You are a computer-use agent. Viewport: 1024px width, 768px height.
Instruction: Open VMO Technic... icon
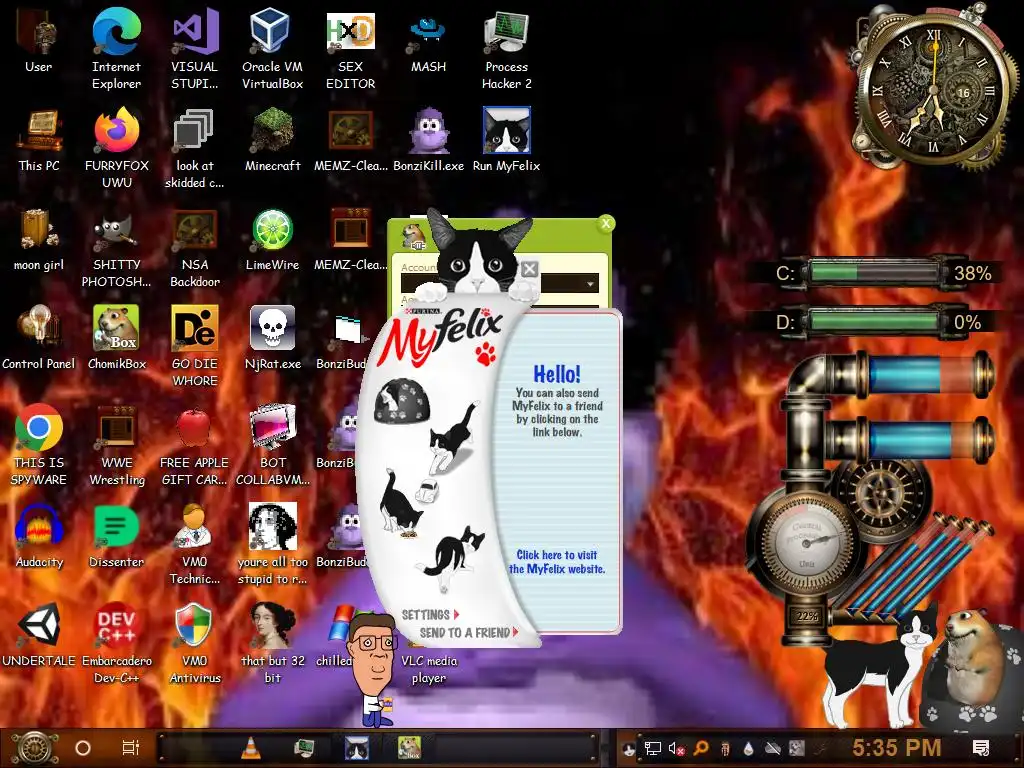point(194,526)
